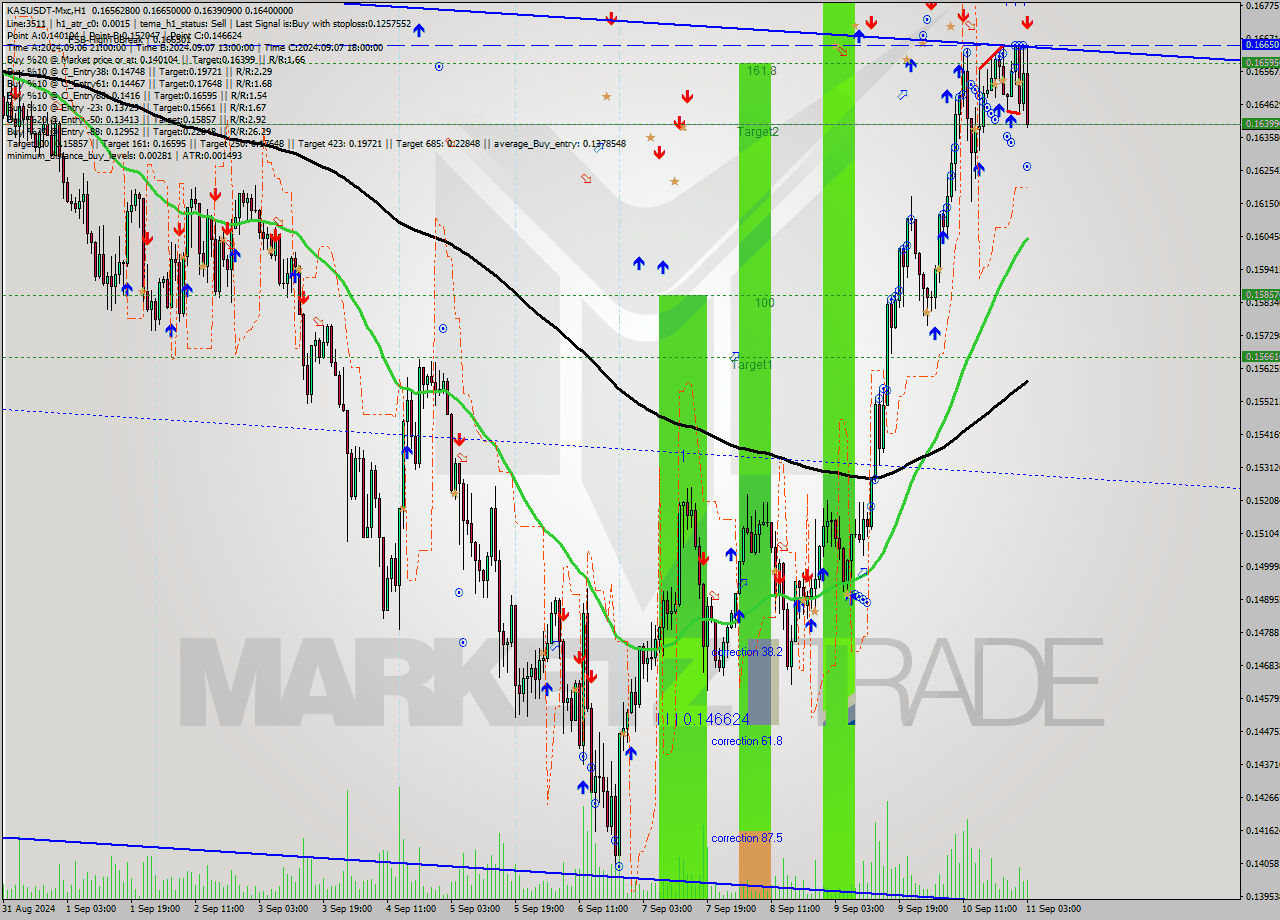The width and height of the screenshot is (1280, 920).
Task: Click the '11 Sep 03:00' time label
Action: (x=1051, y=909)
